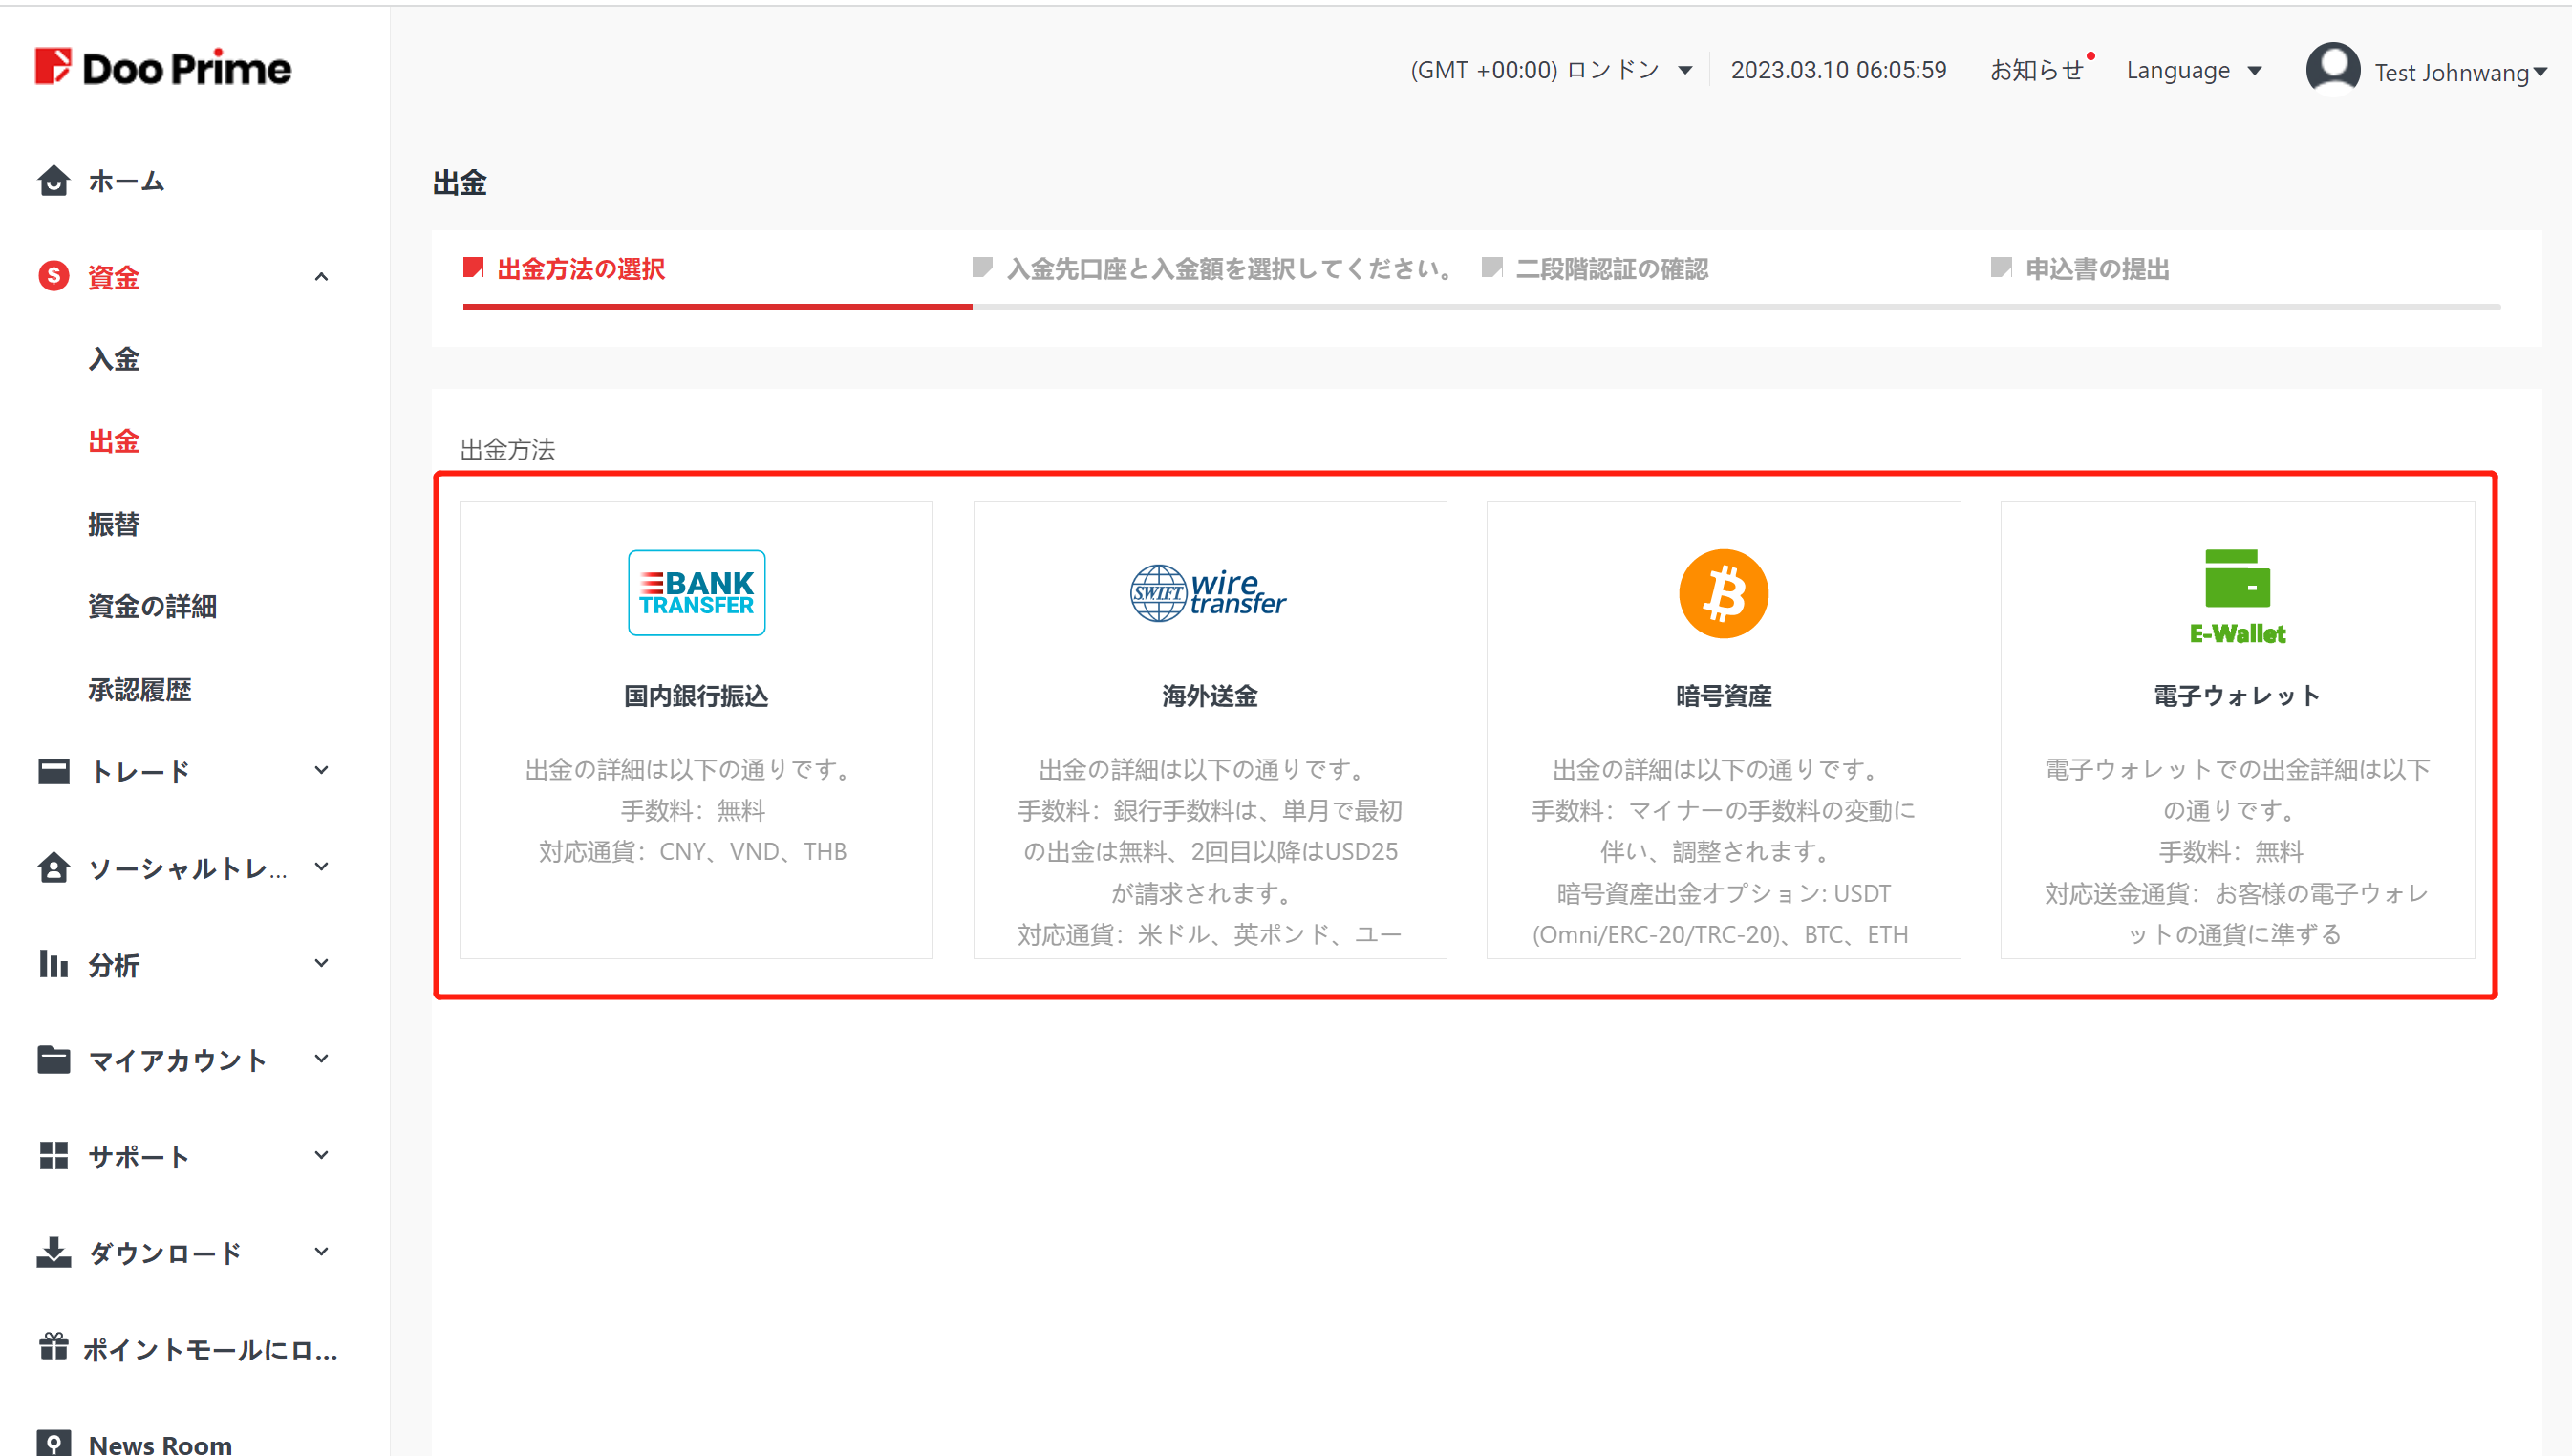Open News Room link in sidebar
Screen dimensions: 2572x1456
[x=160, y=1443]
